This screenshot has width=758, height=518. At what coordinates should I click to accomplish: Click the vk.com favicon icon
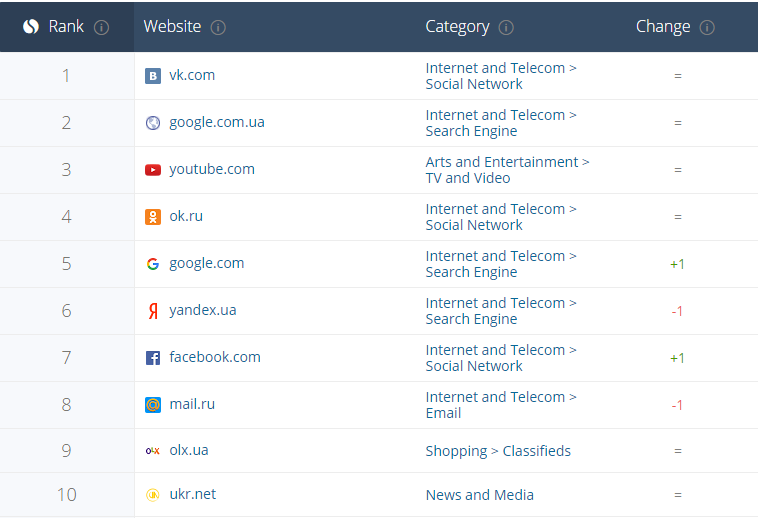tap(152, 76)
